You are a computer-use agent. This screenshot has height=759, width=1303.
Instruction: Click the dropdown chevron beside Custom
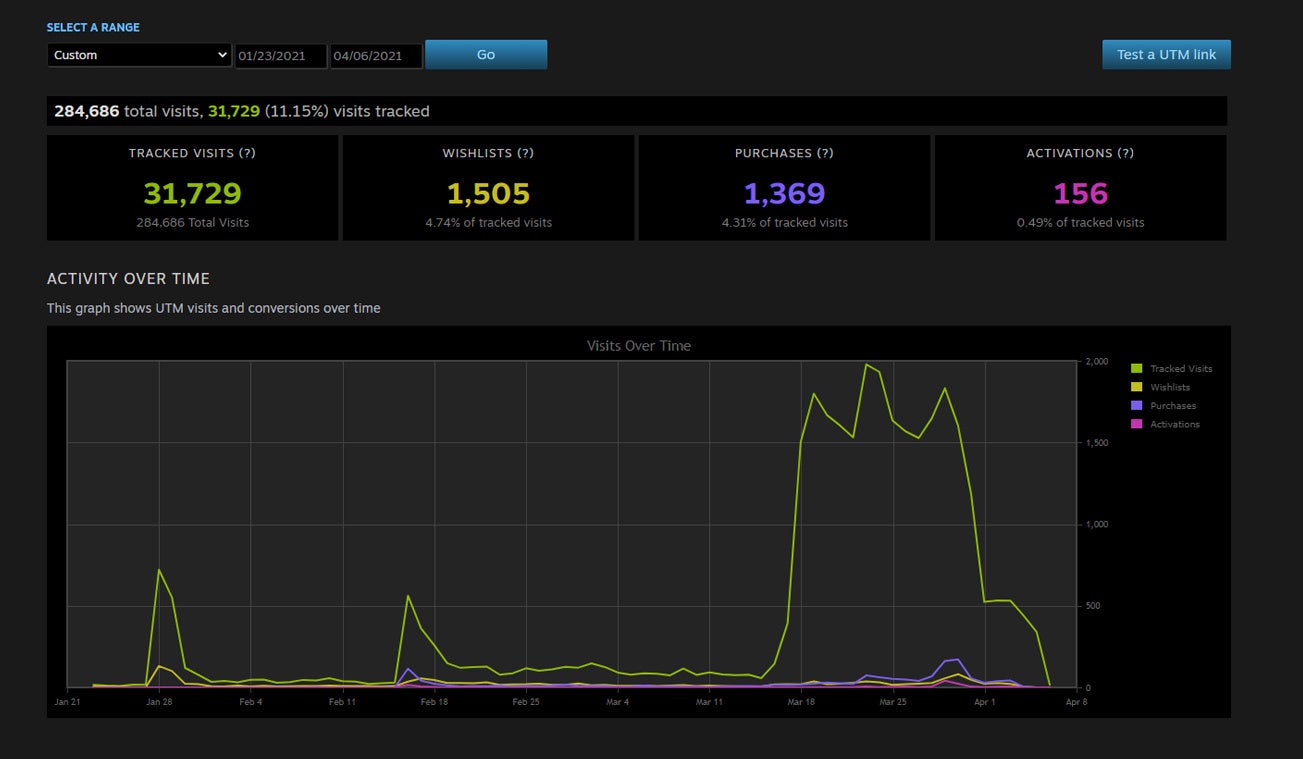[222, 55]
